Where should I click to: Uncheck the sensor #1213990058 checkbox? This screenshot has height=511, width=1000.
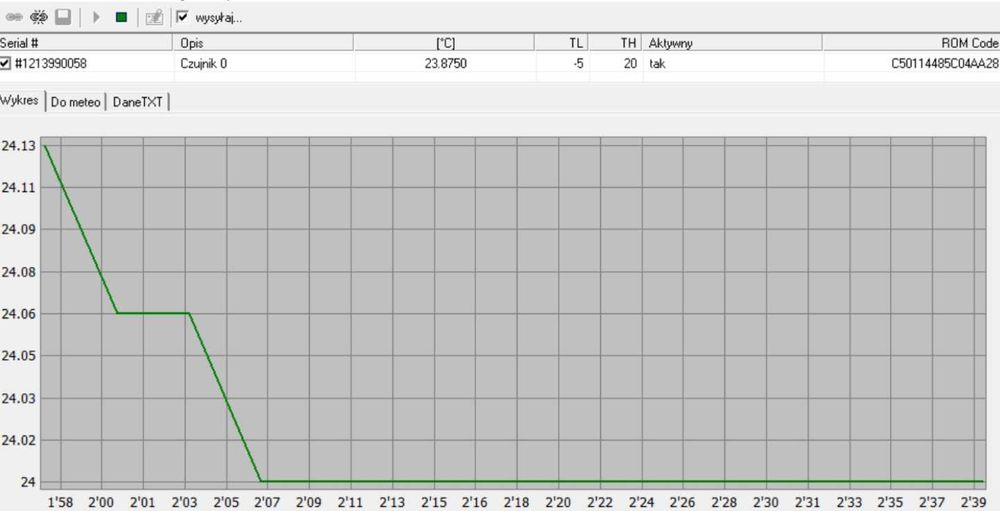coord(5,63)
